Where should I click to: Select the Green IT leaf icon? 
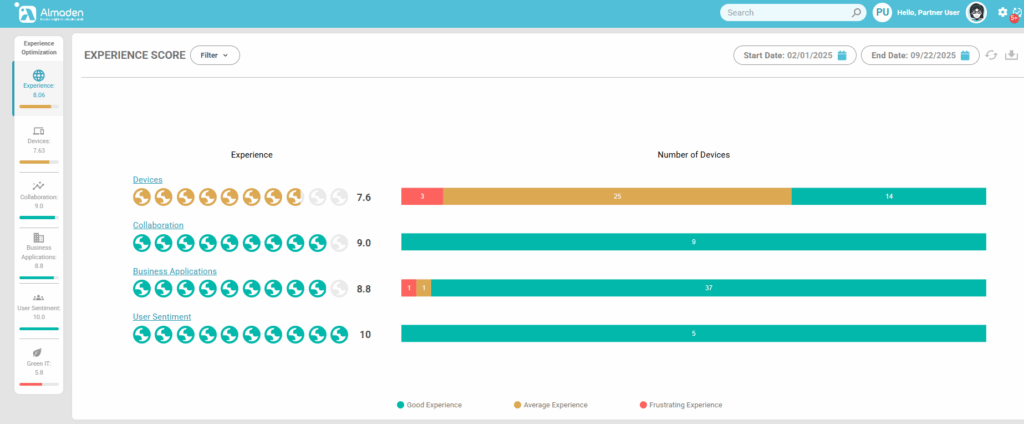click(x=38, y=353)
